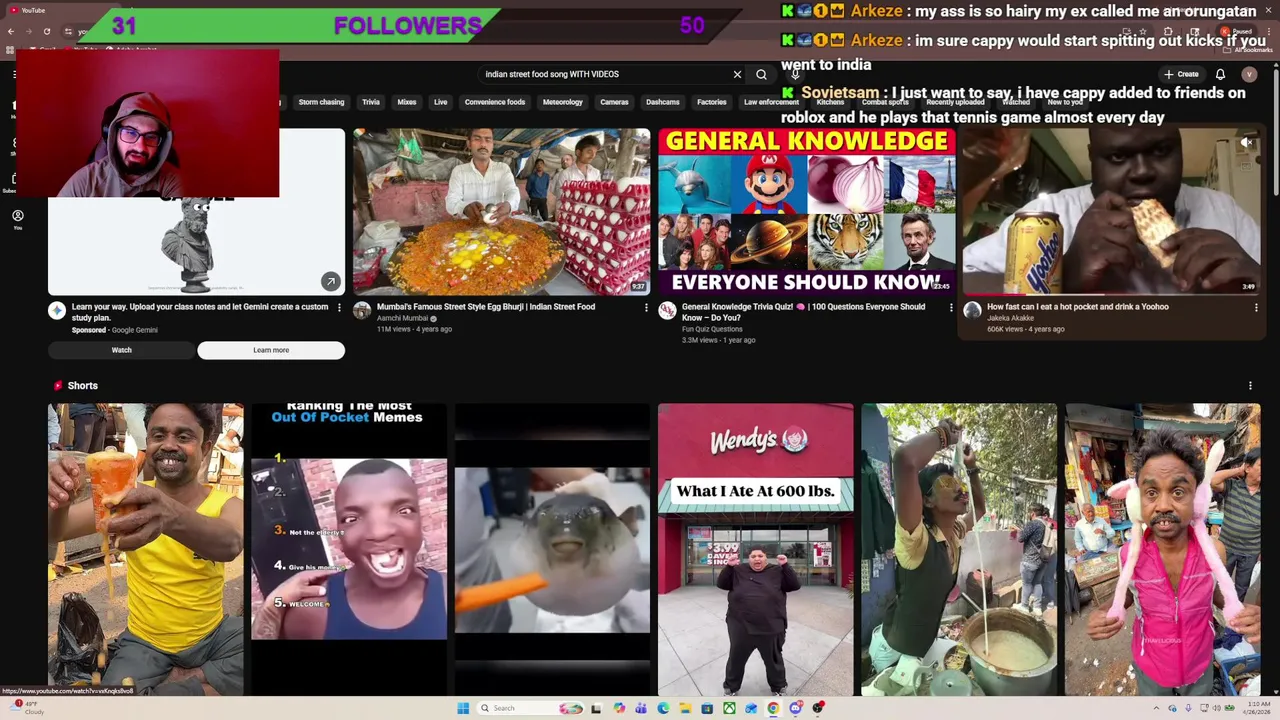Click the YouTube search magnifier button
Viewport: 1280px width, 720px height.
coord(761,74)
